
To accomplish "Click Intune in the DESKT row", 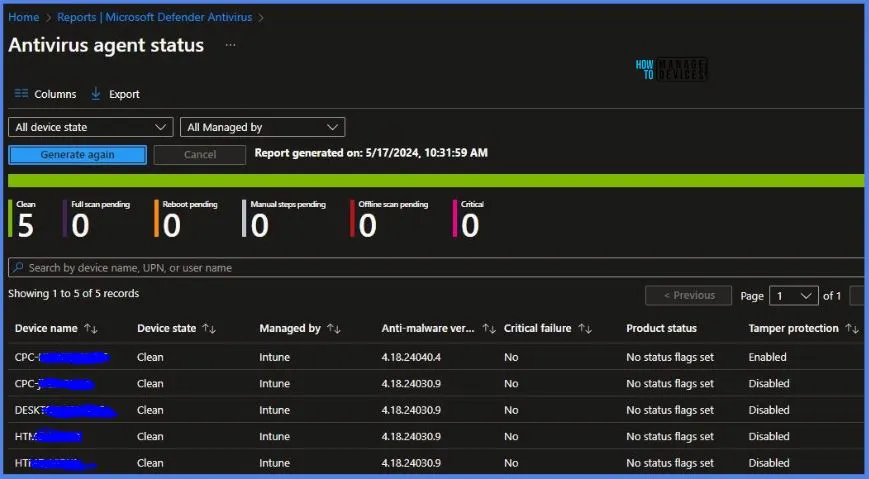I will 274,410.
